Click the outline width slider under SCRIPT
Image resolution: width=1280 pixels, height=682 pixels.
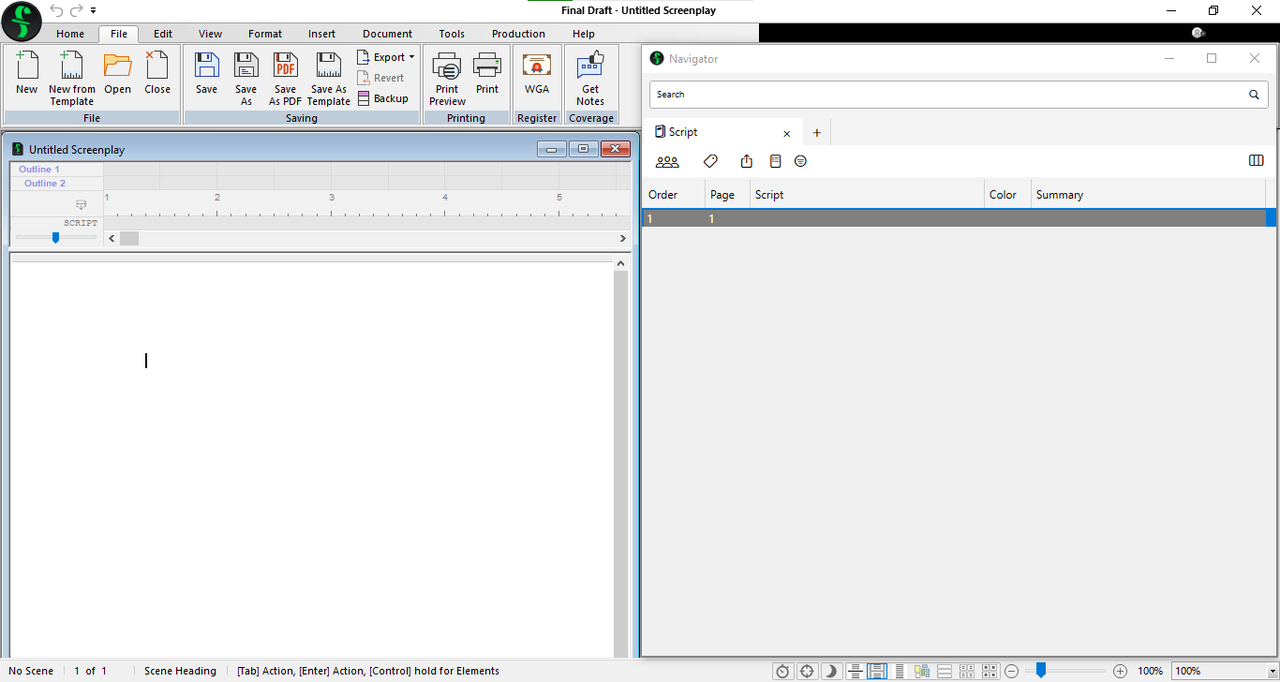coord(56,237)
